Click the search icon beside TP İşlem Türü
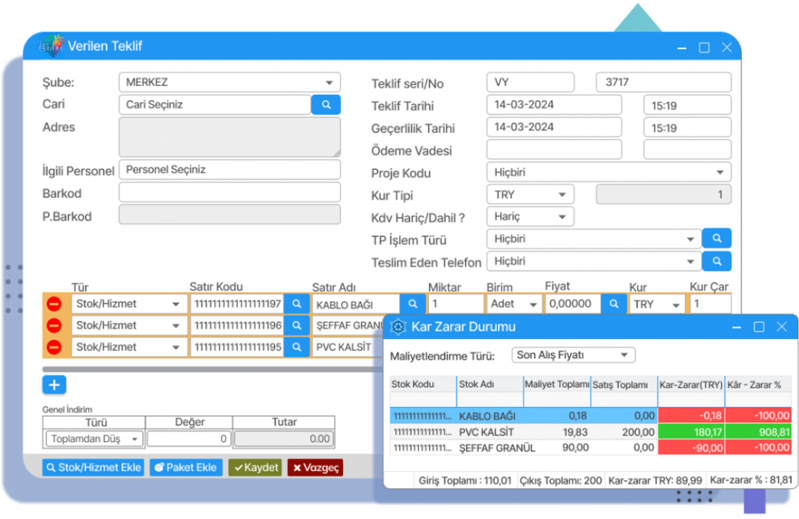Screen dimensions: 799x519 tap(716, 239)
